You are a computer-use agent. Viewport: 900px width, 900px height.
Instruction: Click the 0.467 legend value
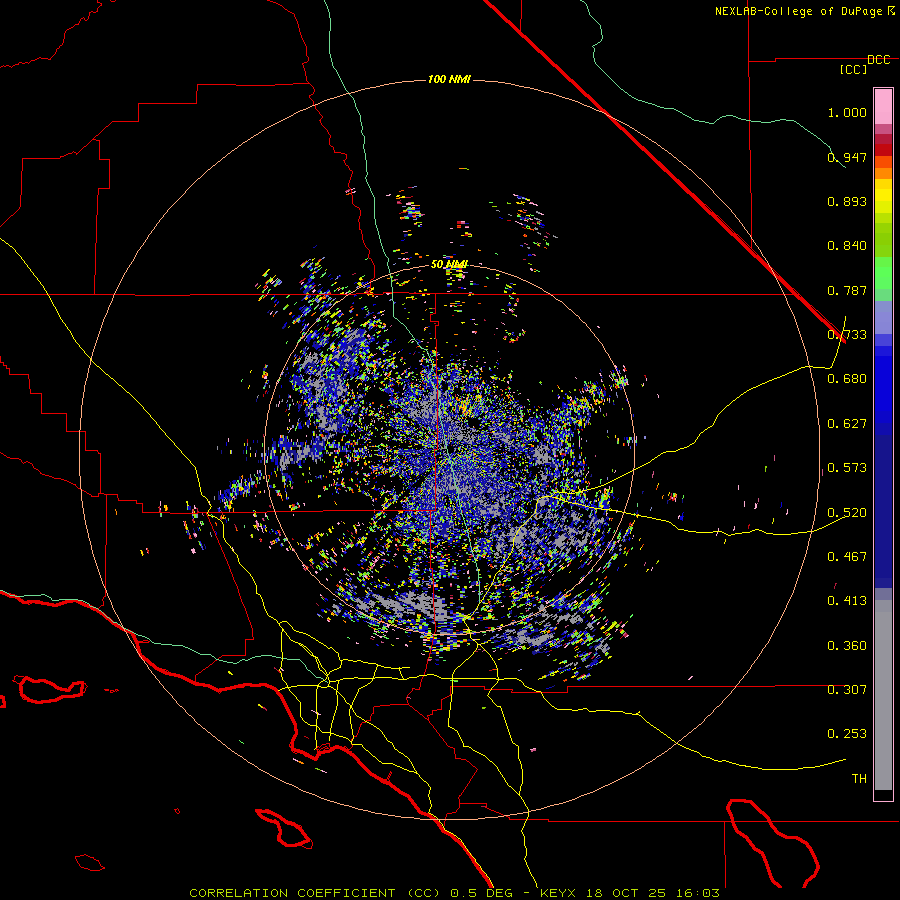847,557
